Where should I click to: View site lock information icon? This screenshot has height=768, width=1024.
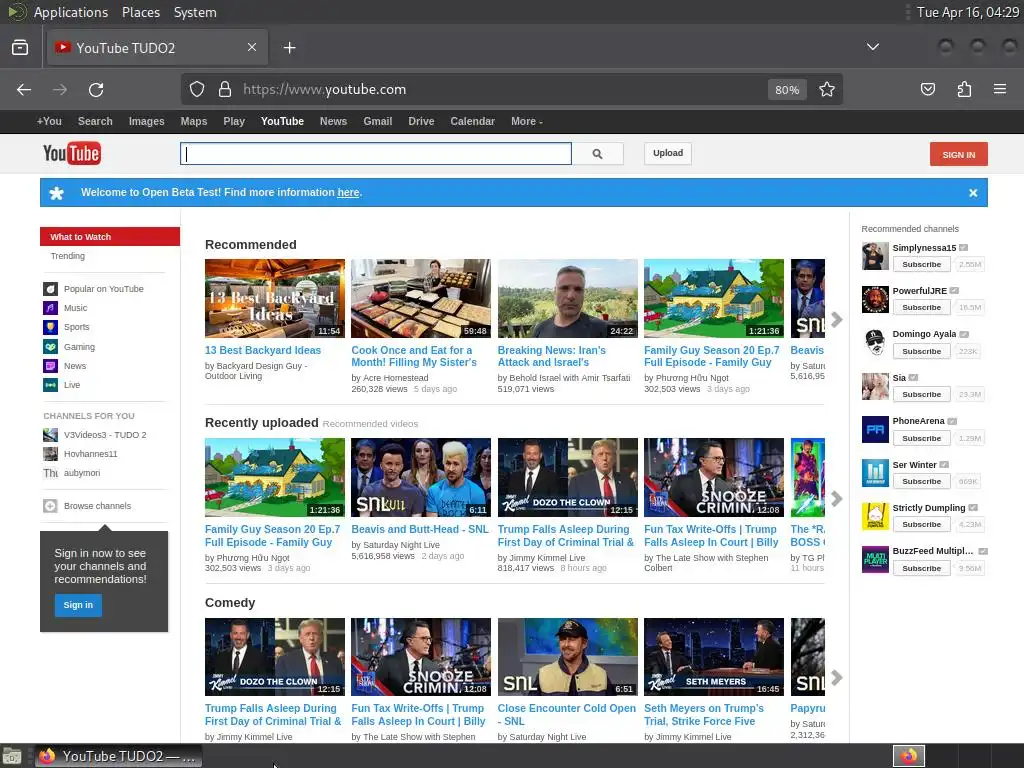point(225,89)
